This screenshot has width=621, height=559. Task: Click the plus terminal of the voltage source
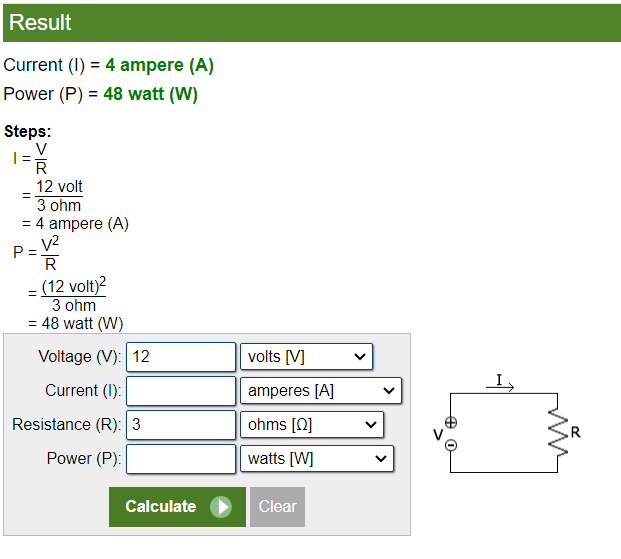pyautogui.click(x=451, y=423)
